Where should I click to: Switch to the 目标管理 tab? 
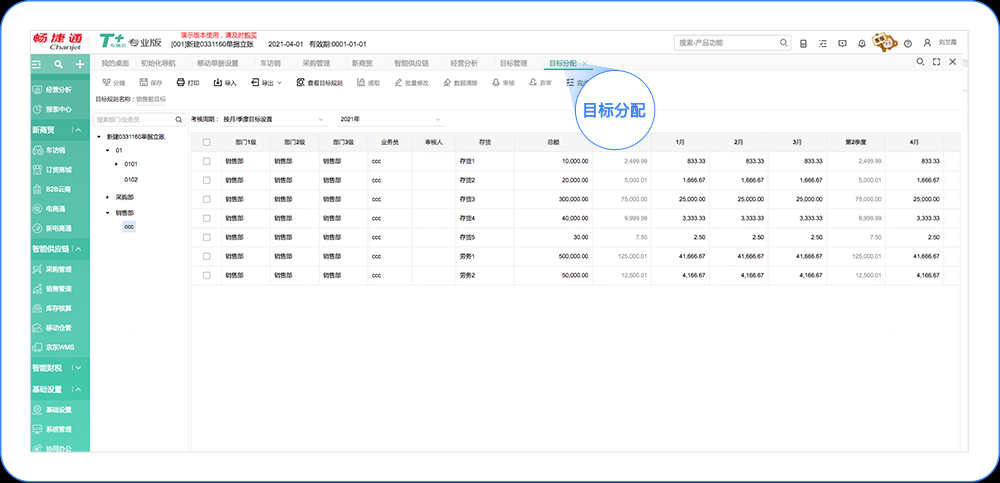point(513,63)
